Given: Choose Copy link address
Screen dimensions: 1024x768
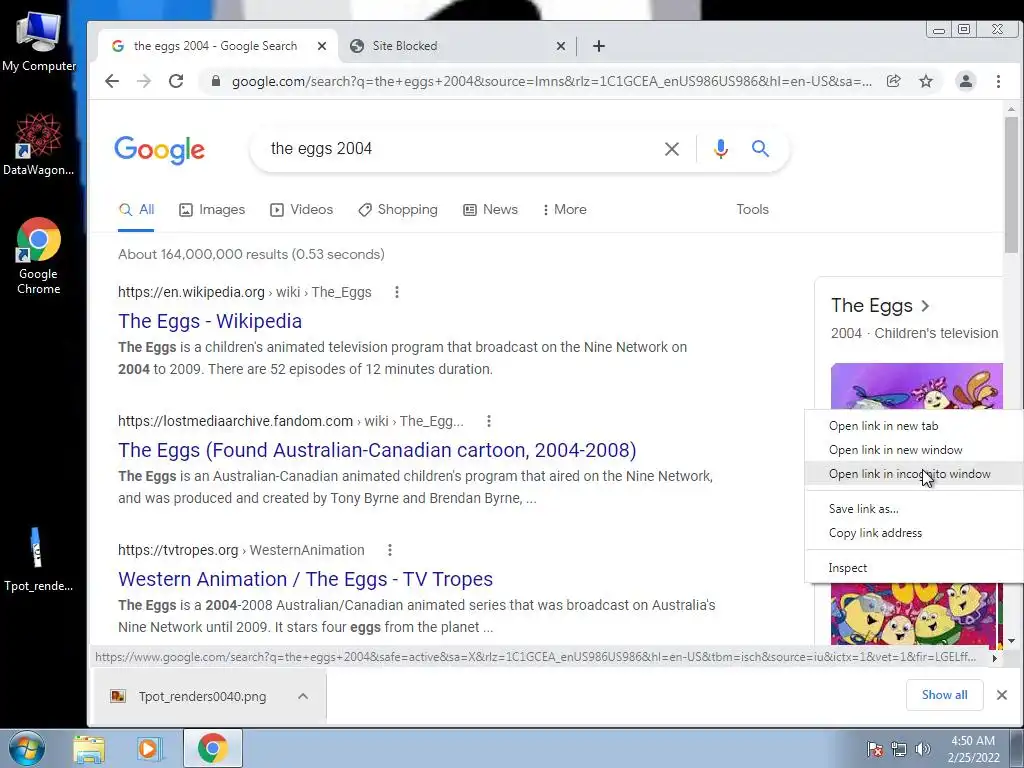Looking at the screenshot, I should (x=914, y=533).
